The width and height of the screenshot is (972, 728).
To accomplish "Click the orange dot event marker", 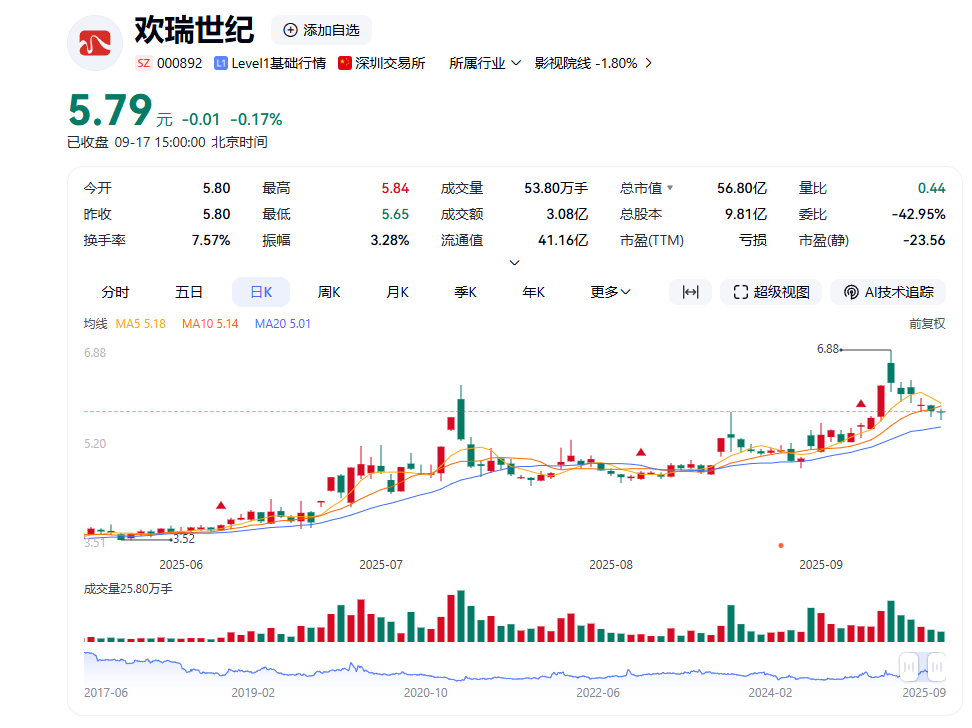I will point(781,546).
